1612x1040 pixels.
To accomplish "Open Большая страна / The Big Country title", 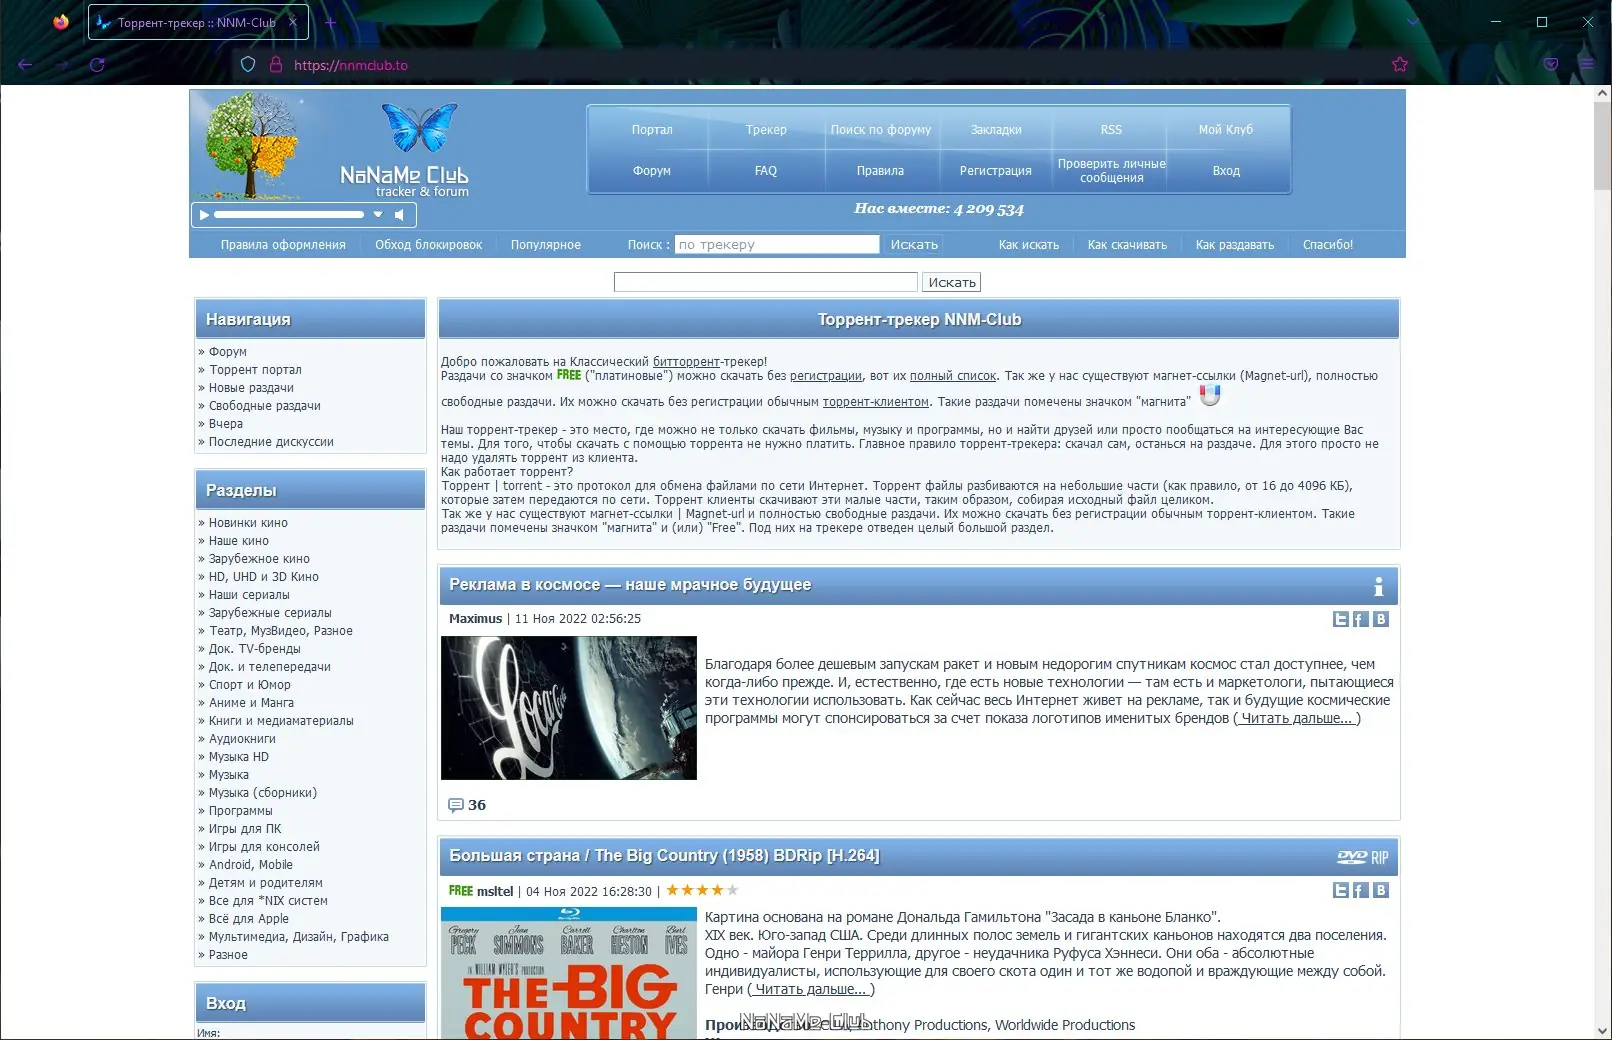I will coord(664,856).
